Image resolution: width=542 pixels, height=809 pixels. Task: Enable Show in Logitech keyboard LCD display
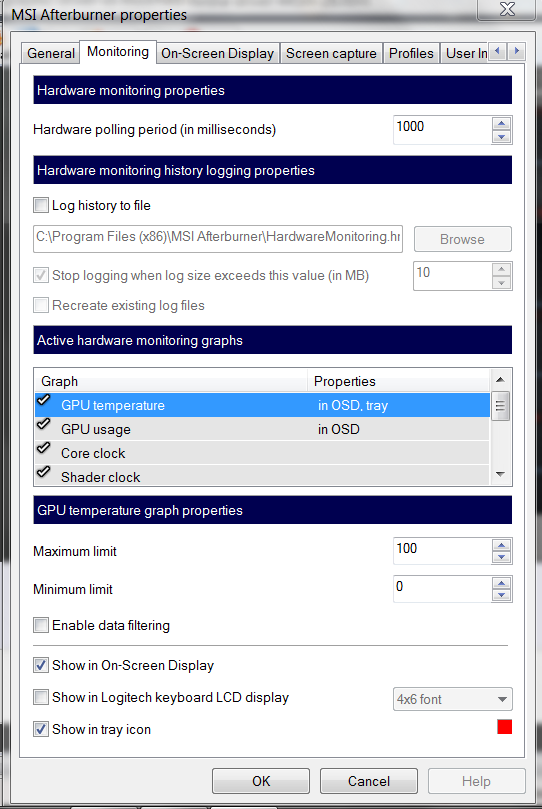(x=41, y=697)
